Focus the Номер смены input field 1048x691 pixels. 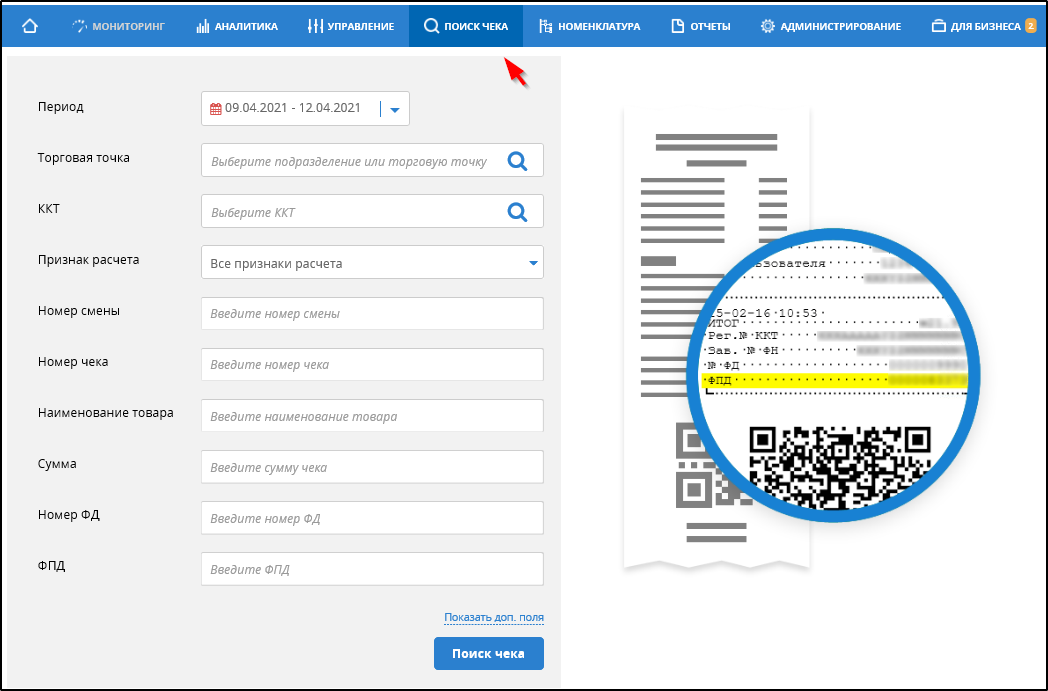click(372, 313)
